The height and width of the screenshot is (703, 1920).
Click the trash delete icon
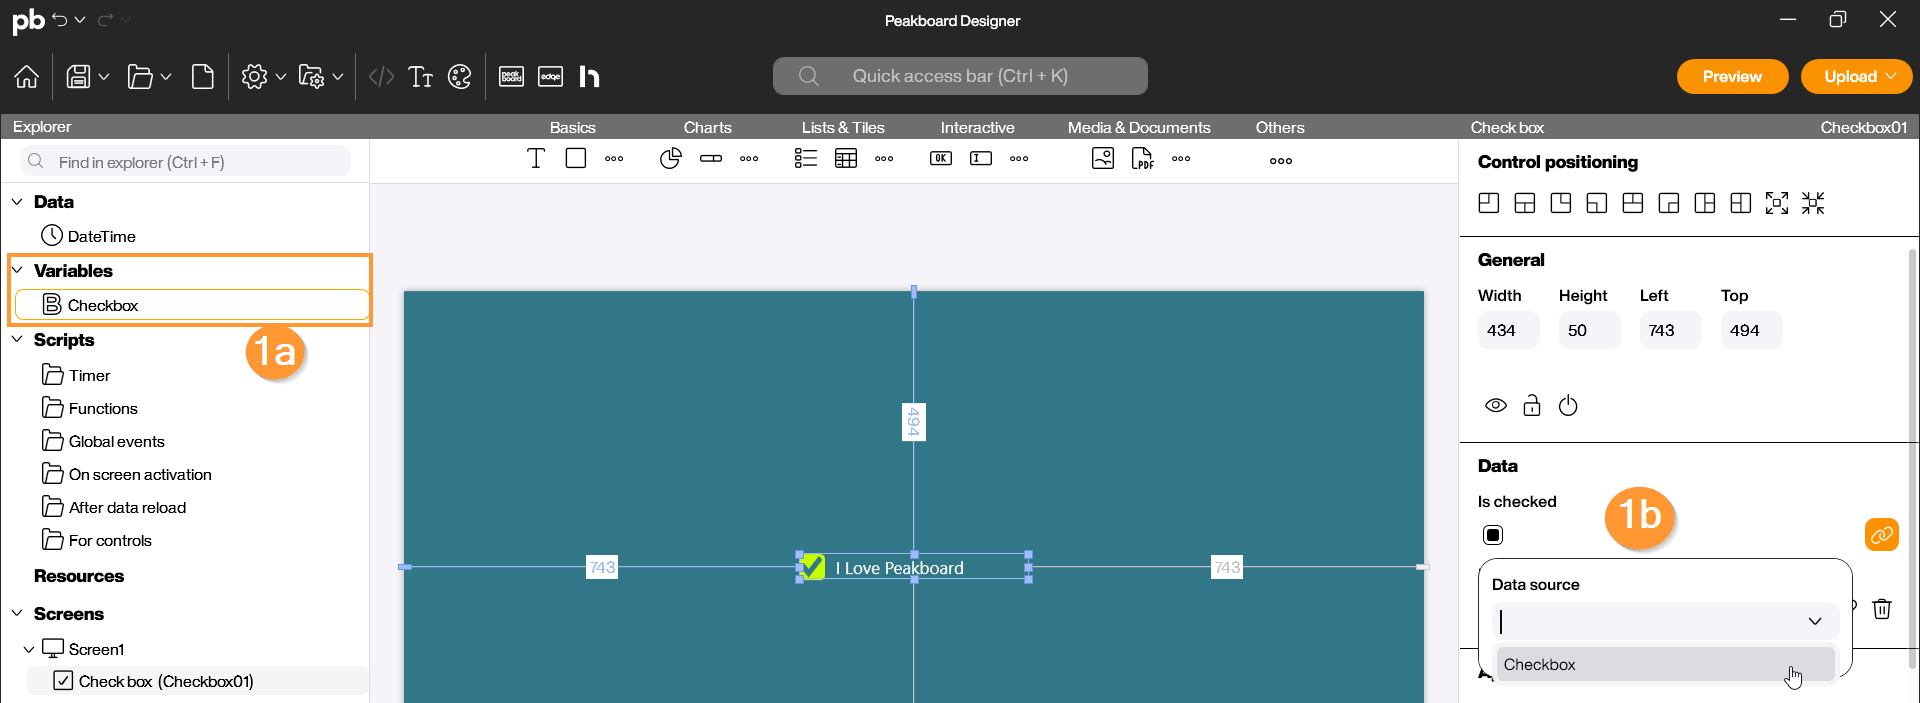1882,609
